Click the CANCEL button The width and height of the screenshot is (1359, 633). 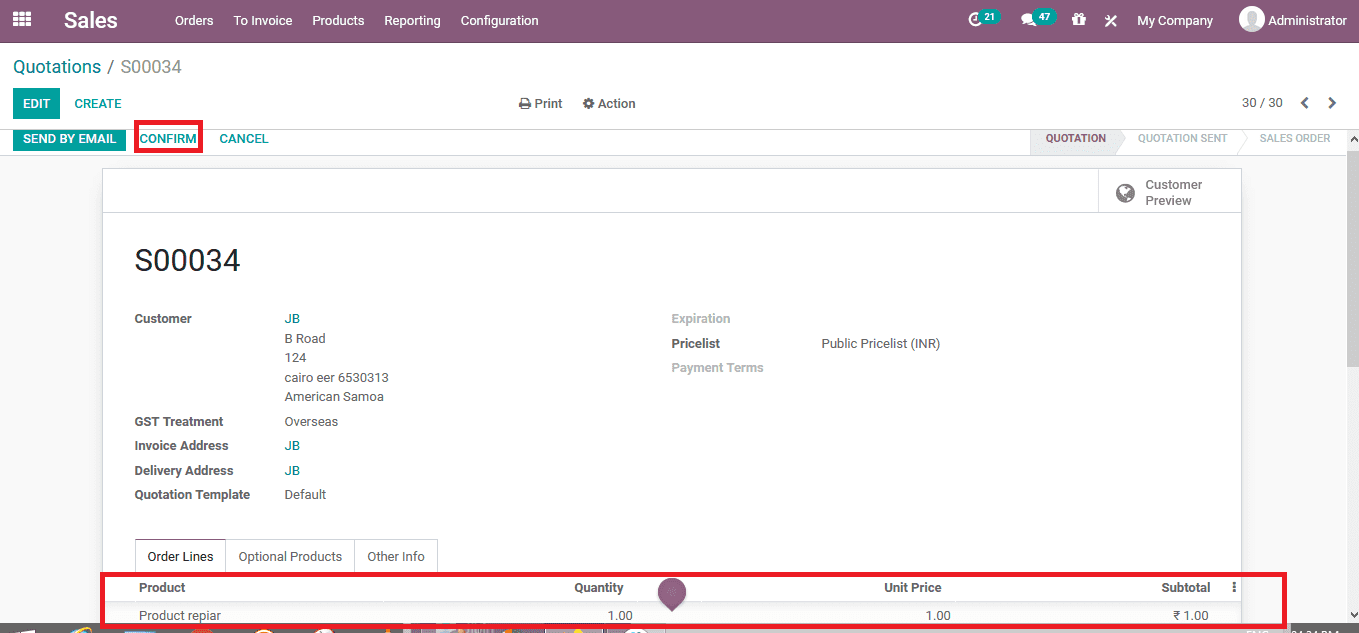click(244, 139)
